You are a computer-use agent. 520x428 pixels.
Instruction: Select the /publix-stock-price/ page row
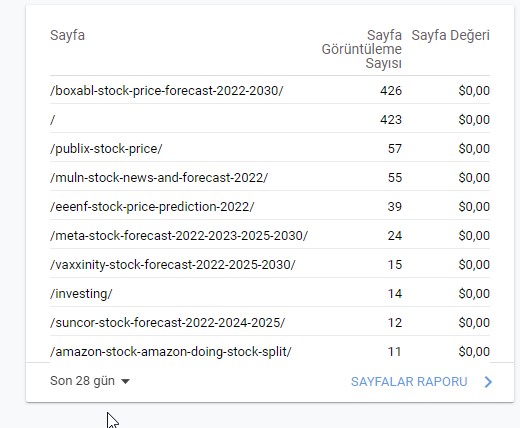coord(270,148)
